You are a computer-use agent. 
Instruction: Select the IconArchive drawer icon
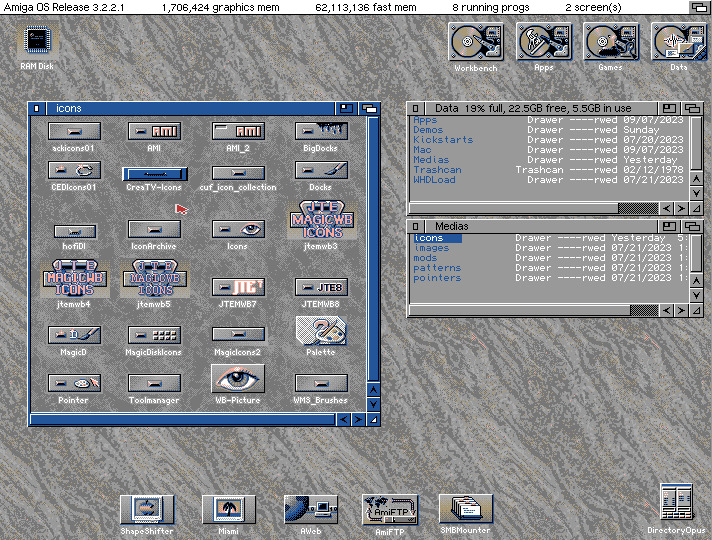pyautogui.click(x=154, y=230)
